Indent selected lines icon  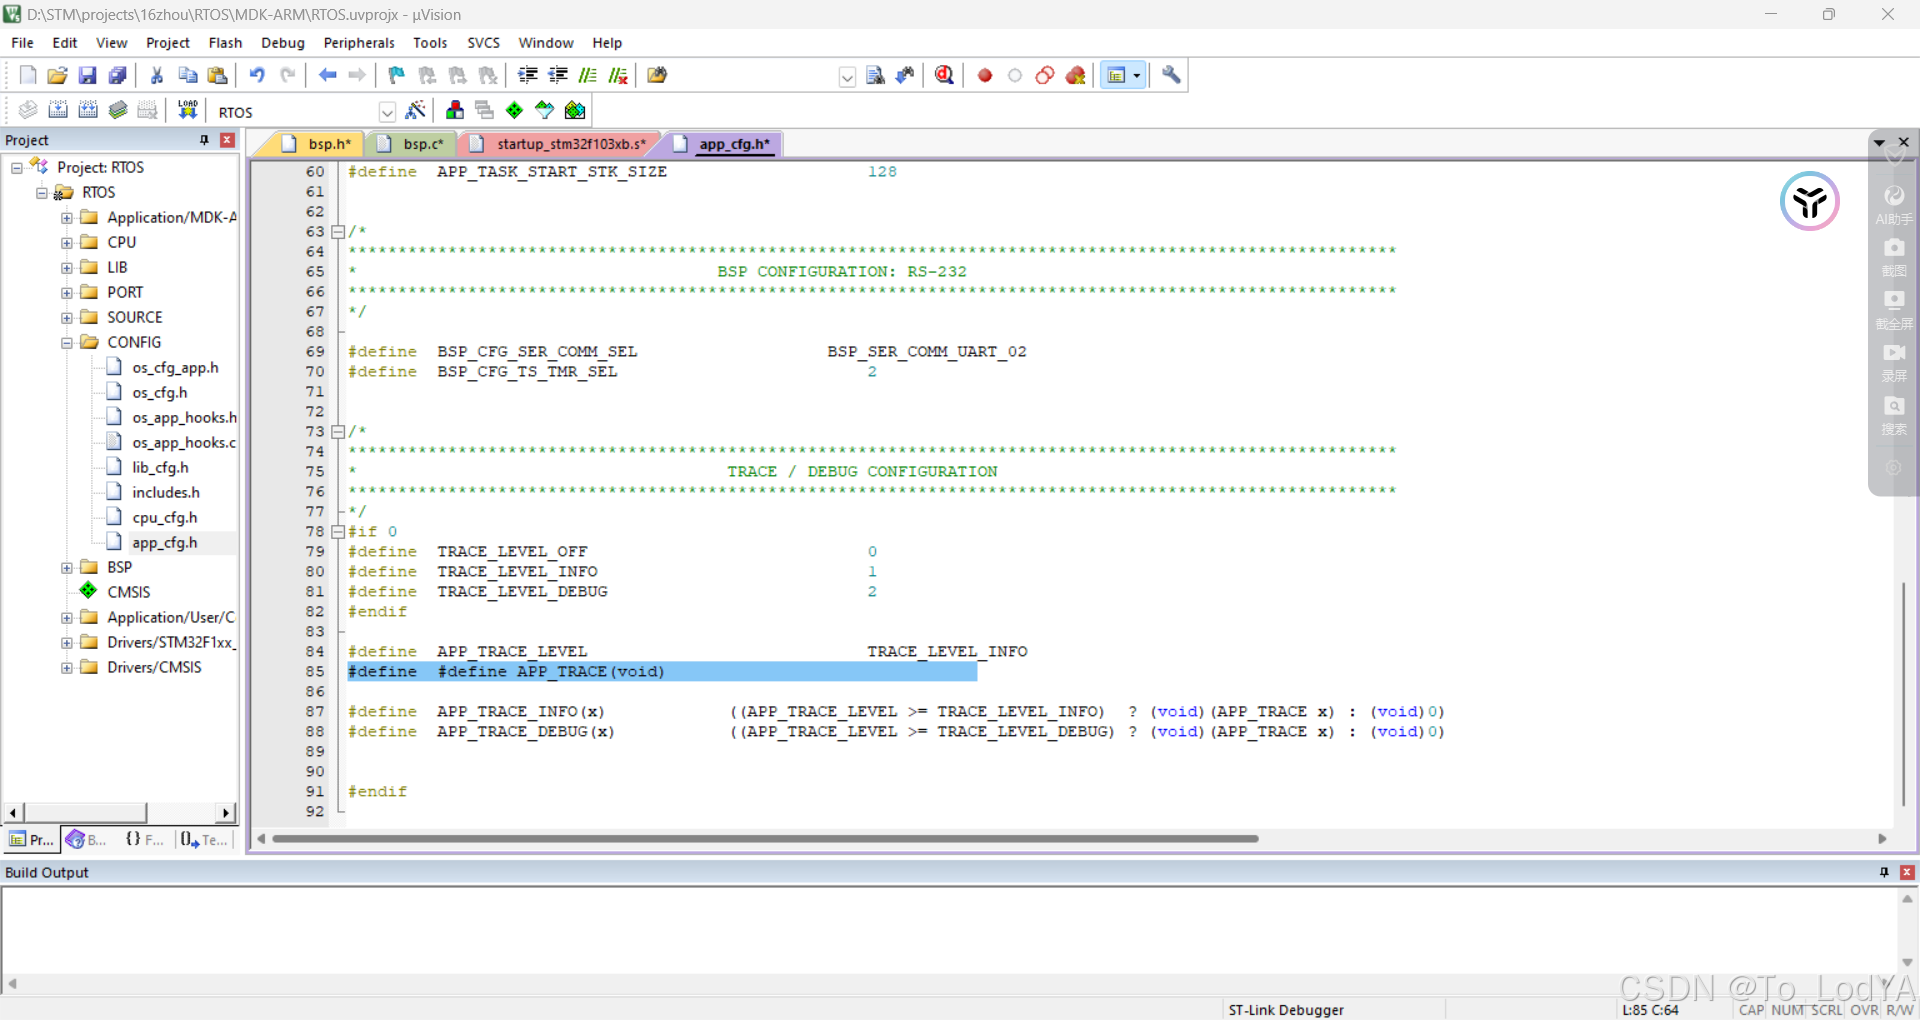pos(528,75)
